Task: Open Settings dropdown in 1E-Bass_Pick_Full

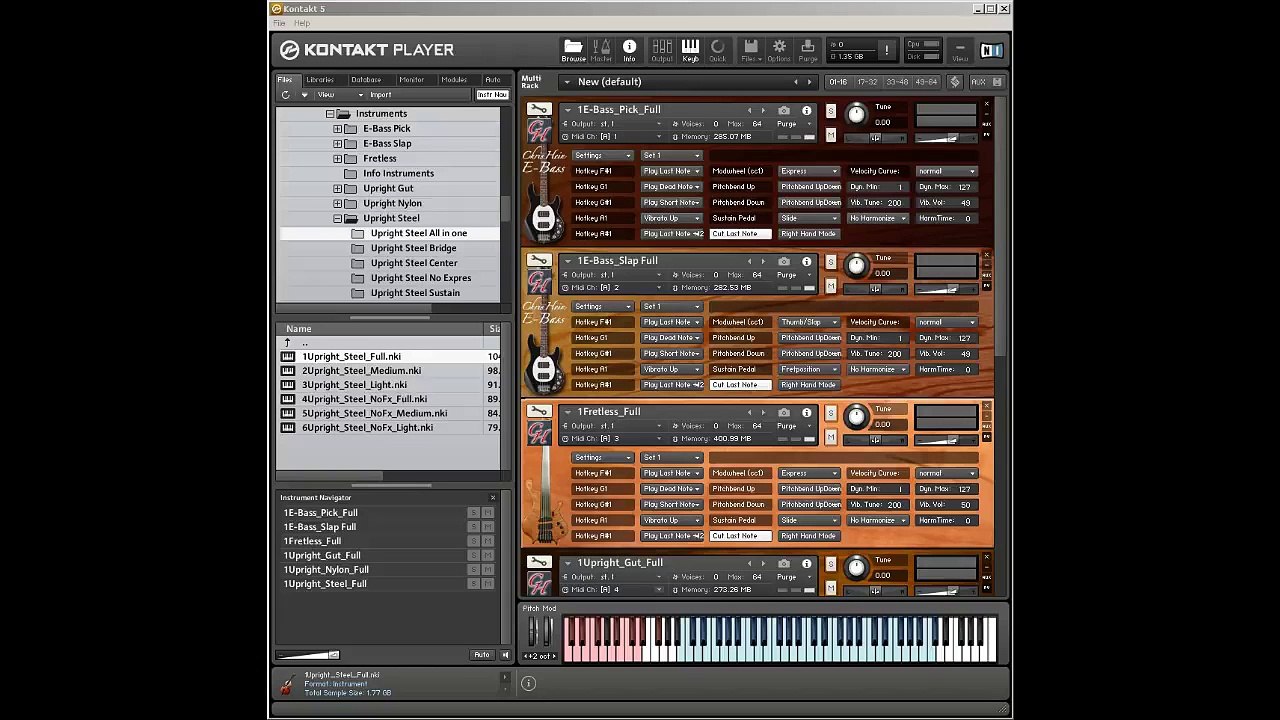Action: coord(603,156)
